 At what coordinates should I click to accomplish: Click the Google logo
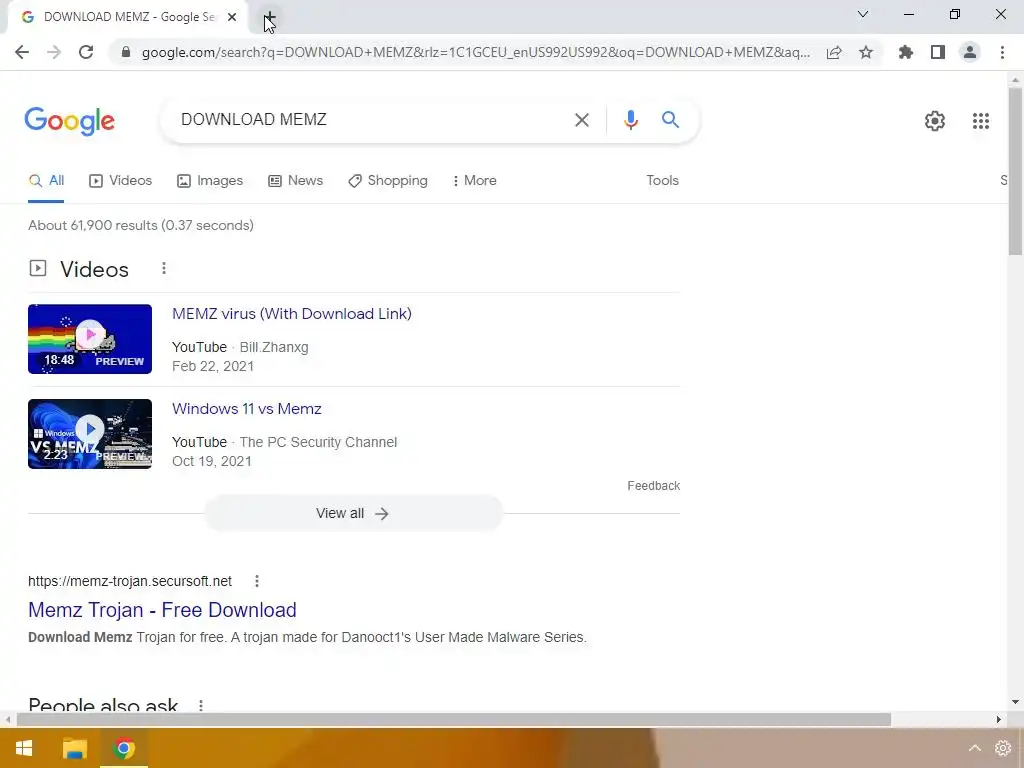click(70, 121)
